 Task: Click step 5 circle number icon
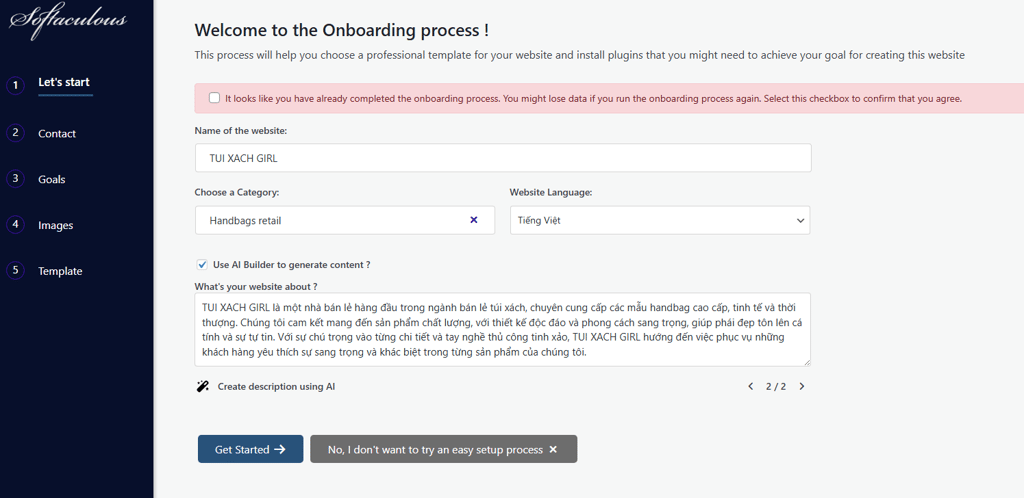(x=15, y=270)
